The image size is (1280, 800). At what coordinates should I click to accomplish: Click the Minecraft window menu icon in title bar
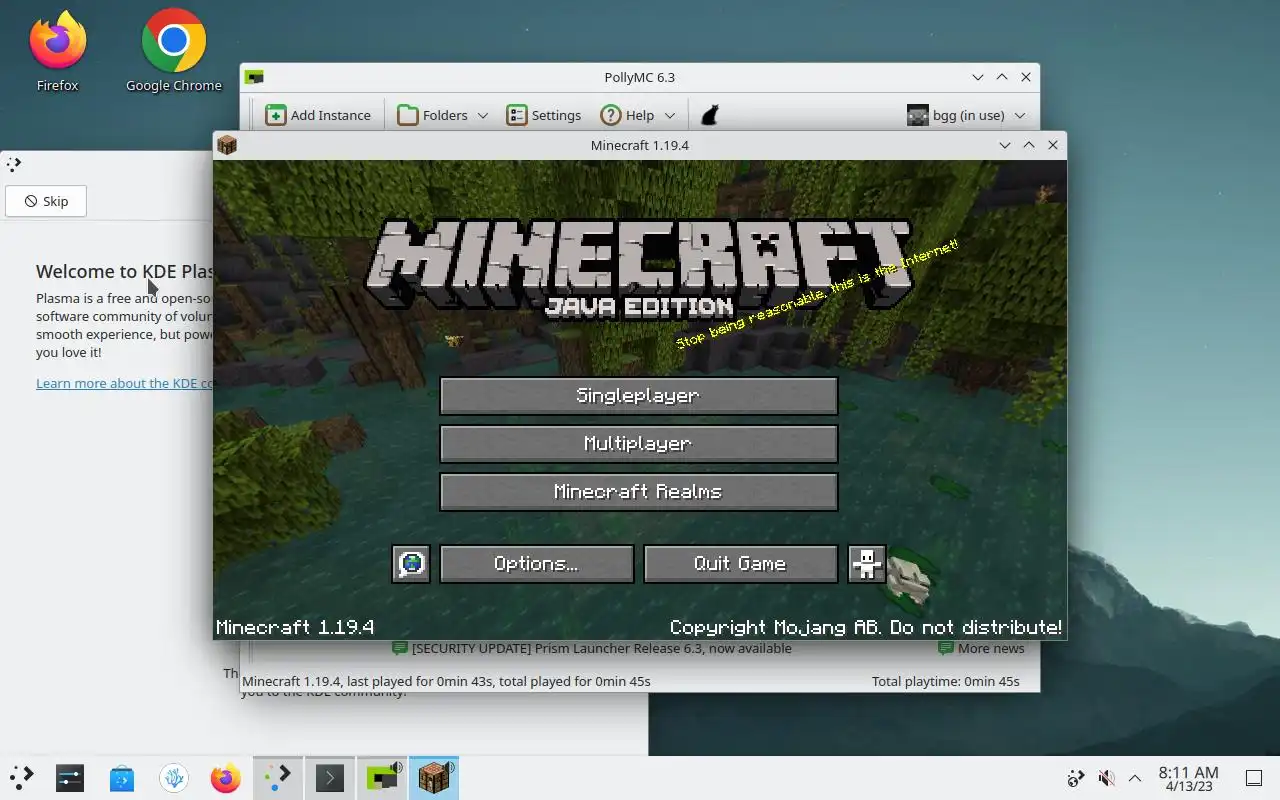227,145
